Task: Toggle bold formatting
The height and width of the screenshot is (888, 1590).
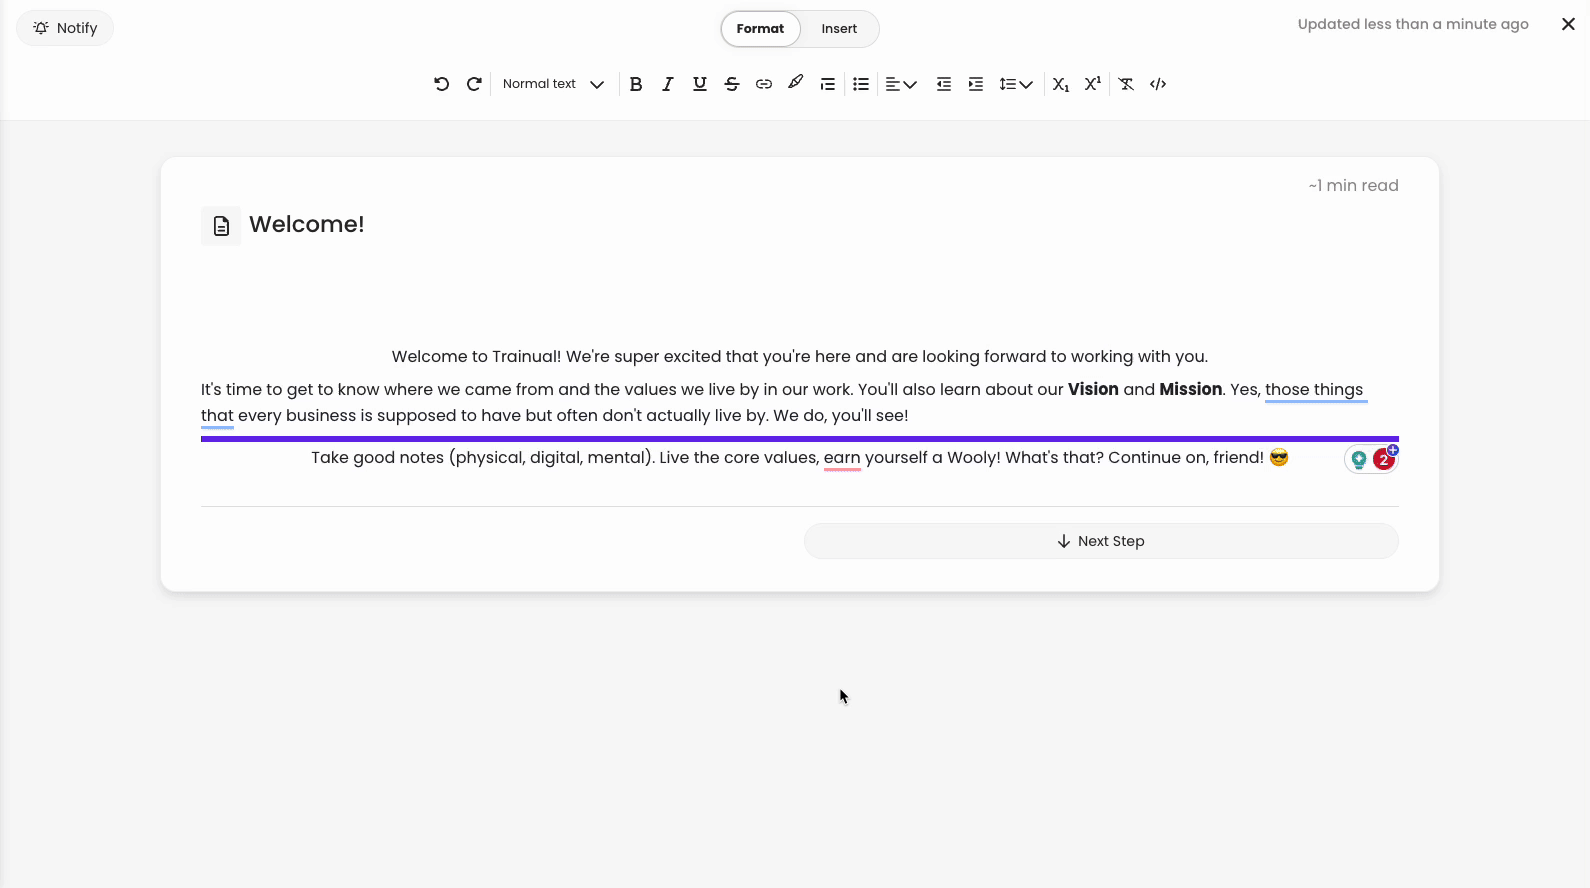Action: click(x=636, y=84)
